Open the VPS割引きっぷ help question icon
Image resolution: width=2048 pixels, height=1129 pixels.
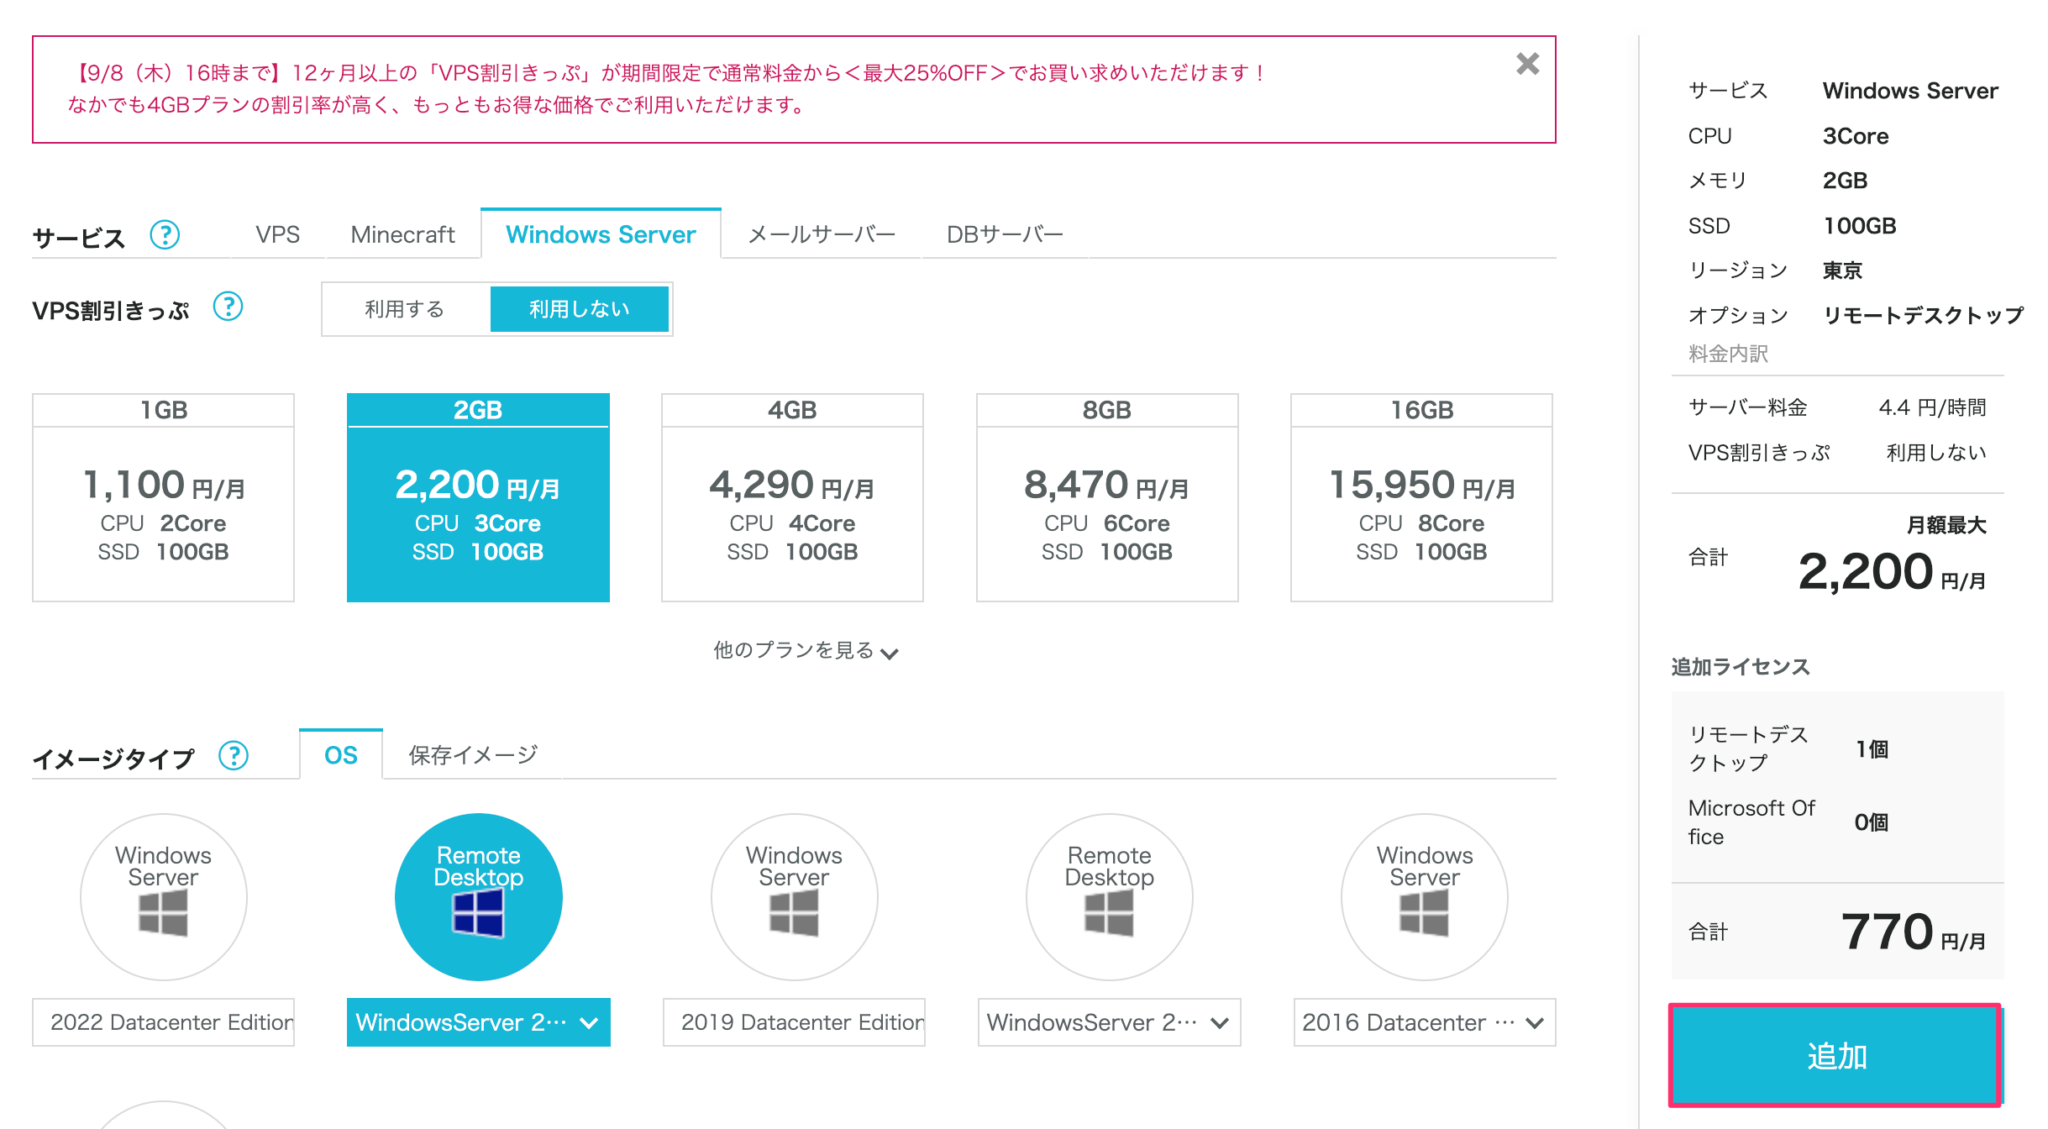point(228,307)
